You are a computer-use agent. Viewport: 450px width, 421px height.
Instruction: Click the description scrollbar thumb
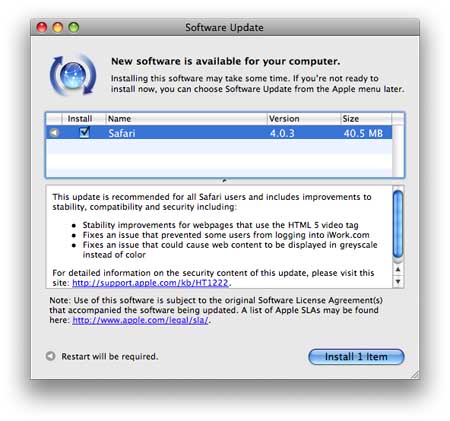tap(398, 224)
